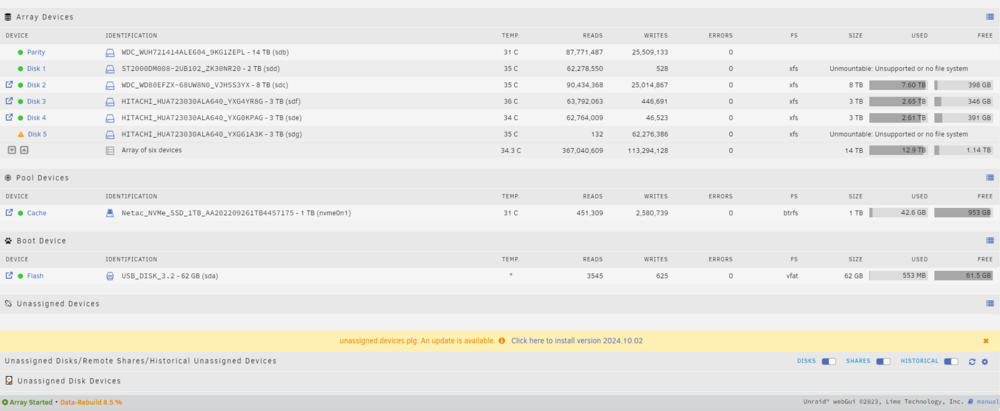Viewport: 1000px width, 411px height.
Task: Open Disk 2 browse icon
Action: [9, 84]
